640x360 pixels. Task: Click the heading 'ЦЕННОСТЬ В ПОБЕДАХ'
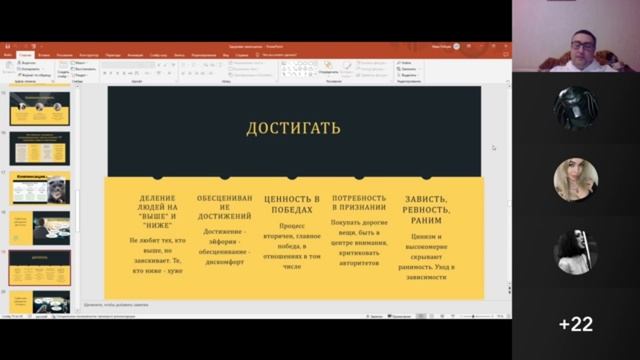[292, 204]
